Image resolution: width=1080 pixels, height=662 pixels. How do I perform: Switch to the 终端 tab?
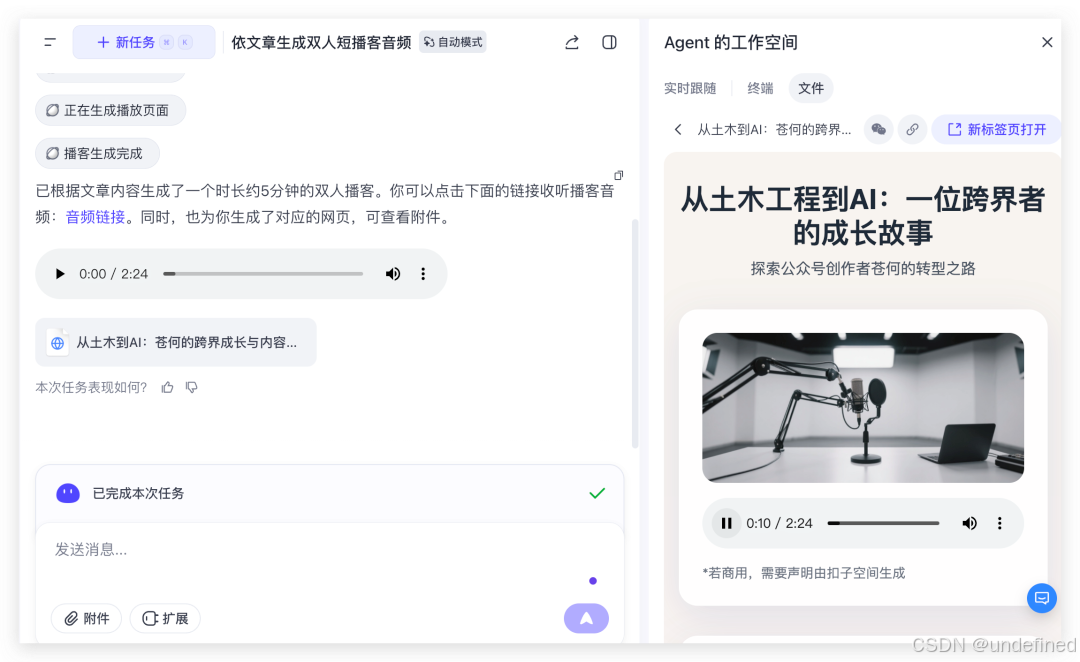760,88
